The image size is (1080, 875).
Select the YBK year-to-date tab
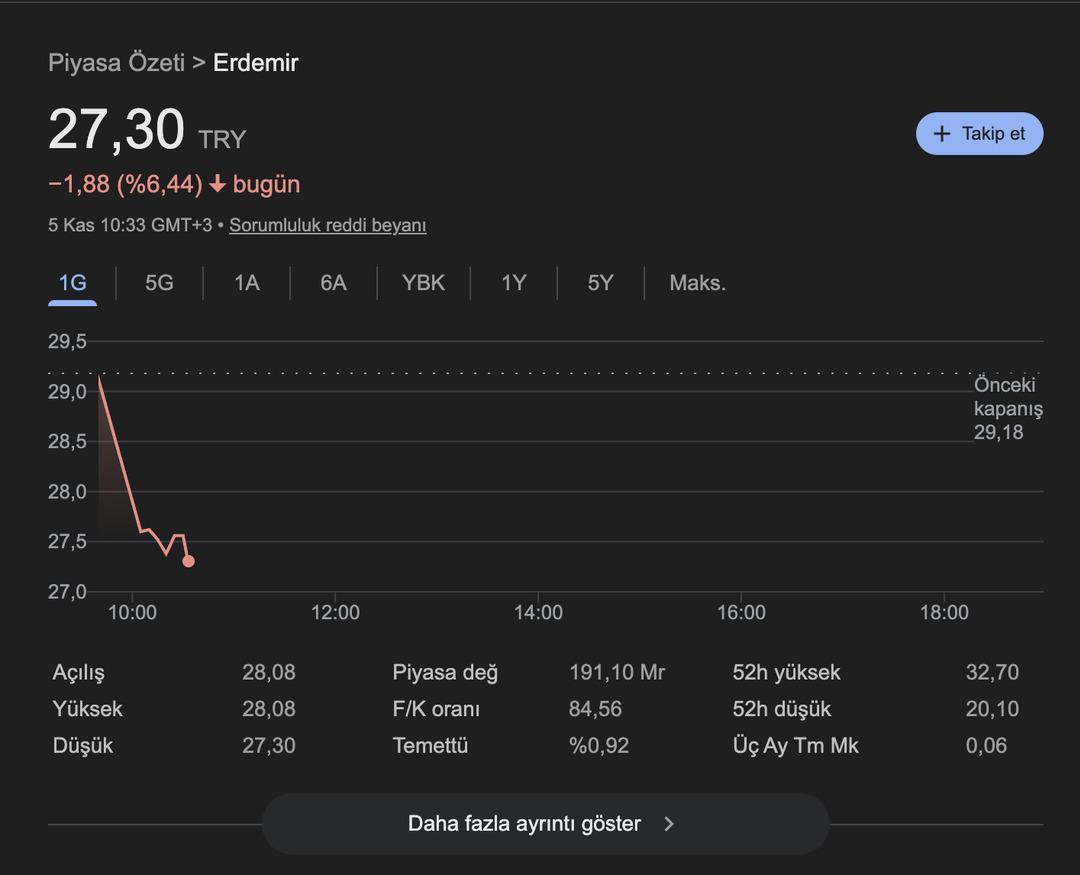coord(423,283)
